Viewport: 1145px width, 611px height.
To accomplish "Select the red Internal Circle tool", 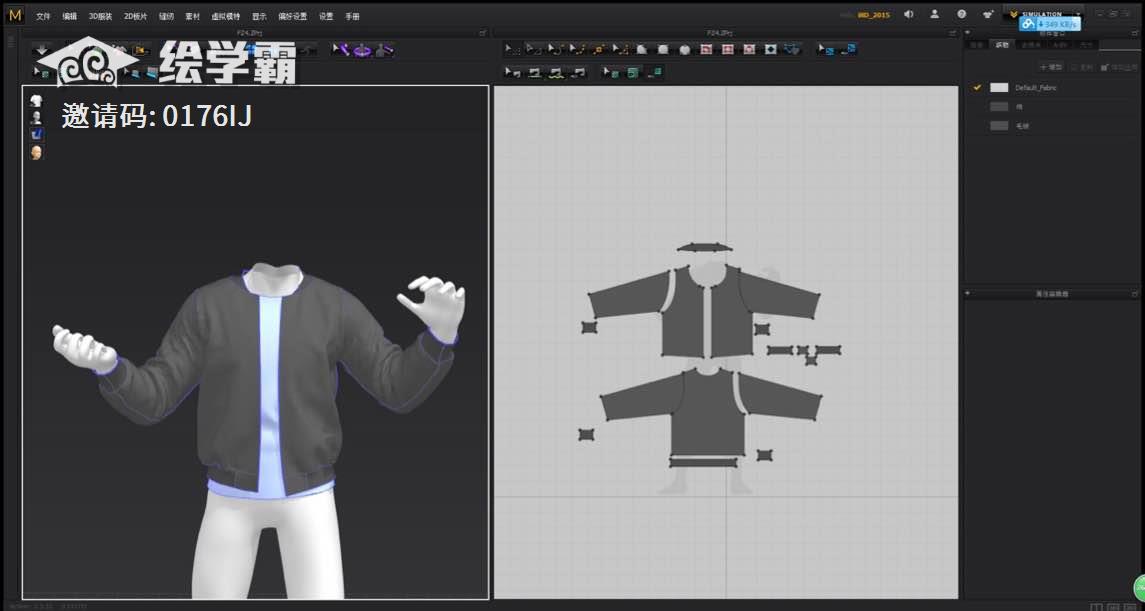I will [749, 49].
